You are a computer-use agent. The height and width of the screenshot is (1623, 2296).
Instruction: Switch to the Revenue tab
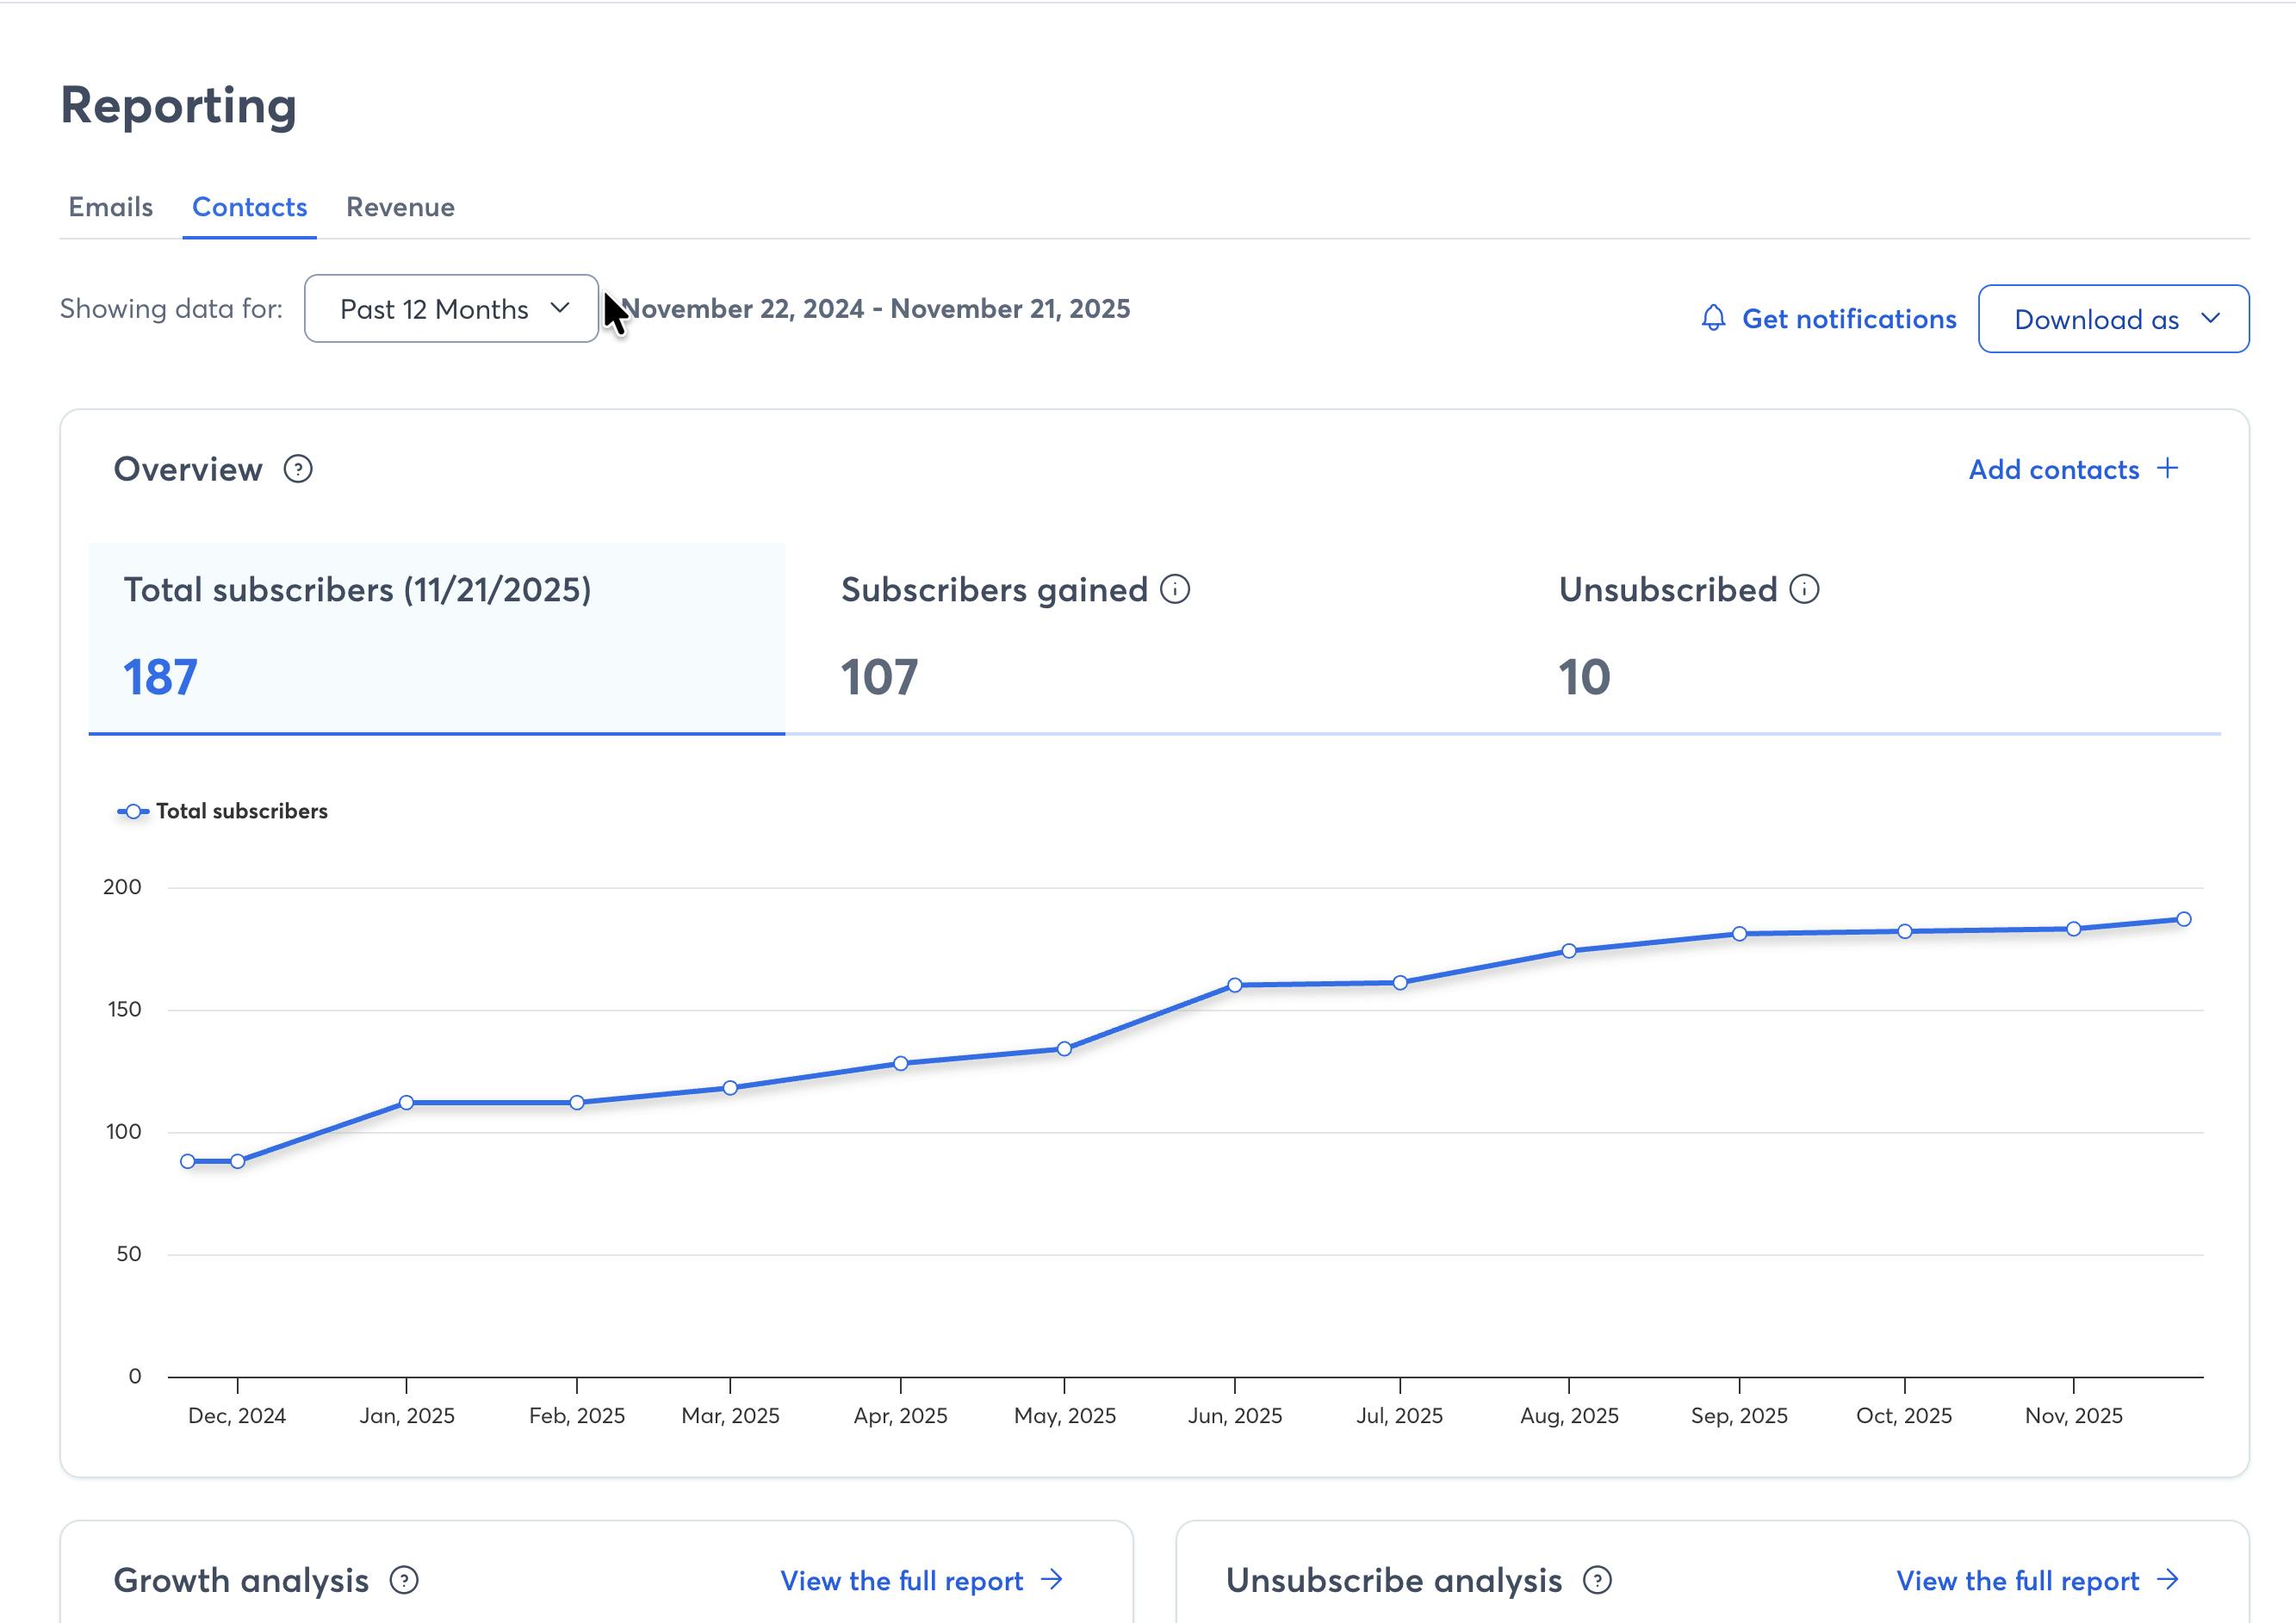[x=400, y=207]
